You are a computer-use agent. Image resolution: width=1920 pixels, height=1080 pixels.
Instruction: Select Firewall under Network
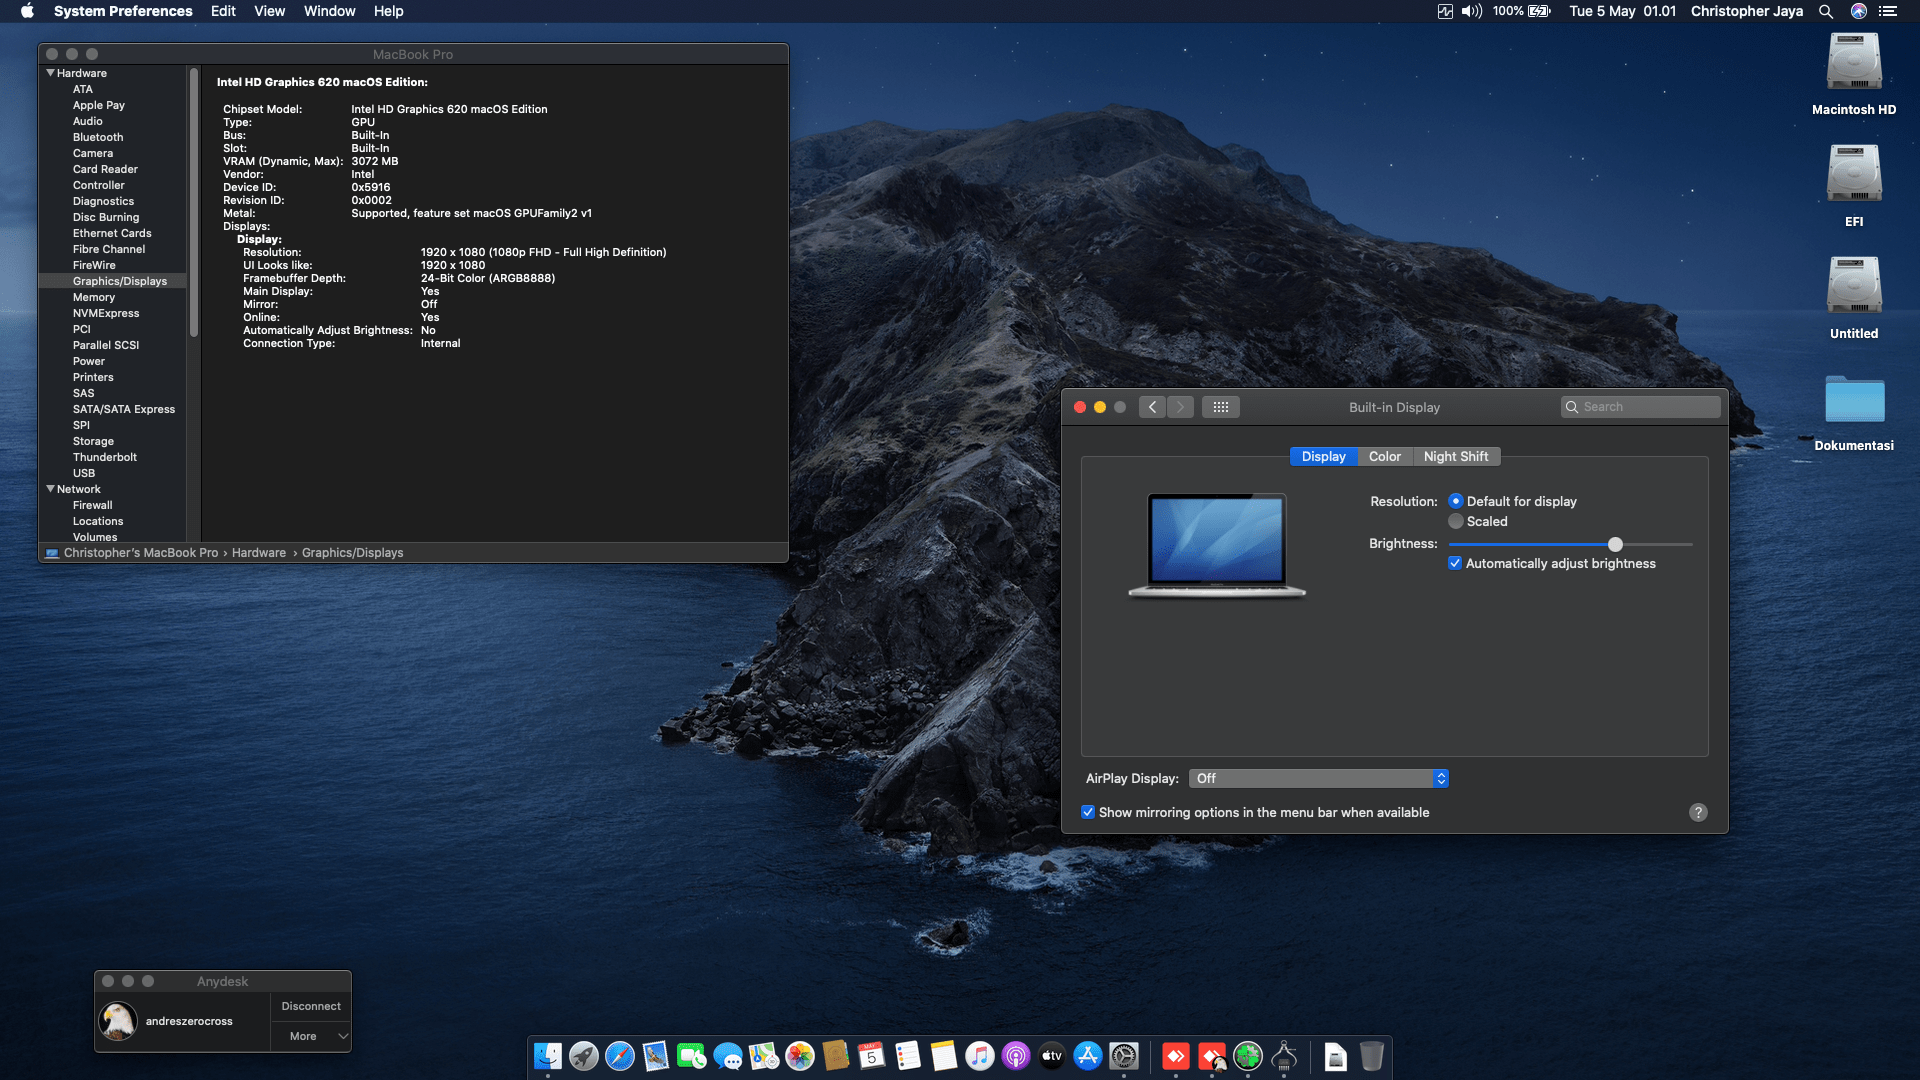click(x=92, y=505)
